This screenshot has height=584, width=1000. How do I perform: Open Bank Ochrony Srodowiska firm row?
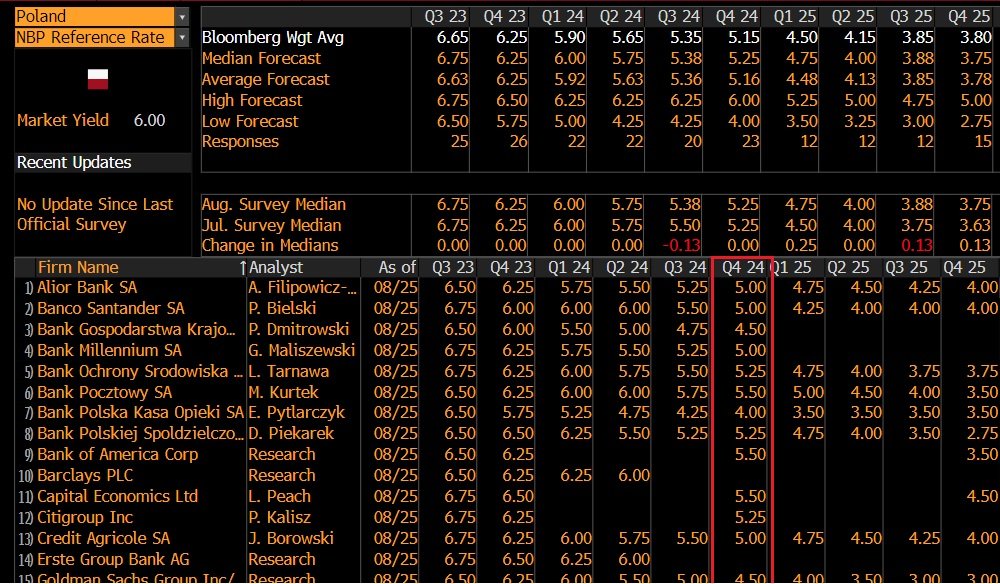pyautogui.click(x=140, y=372)
